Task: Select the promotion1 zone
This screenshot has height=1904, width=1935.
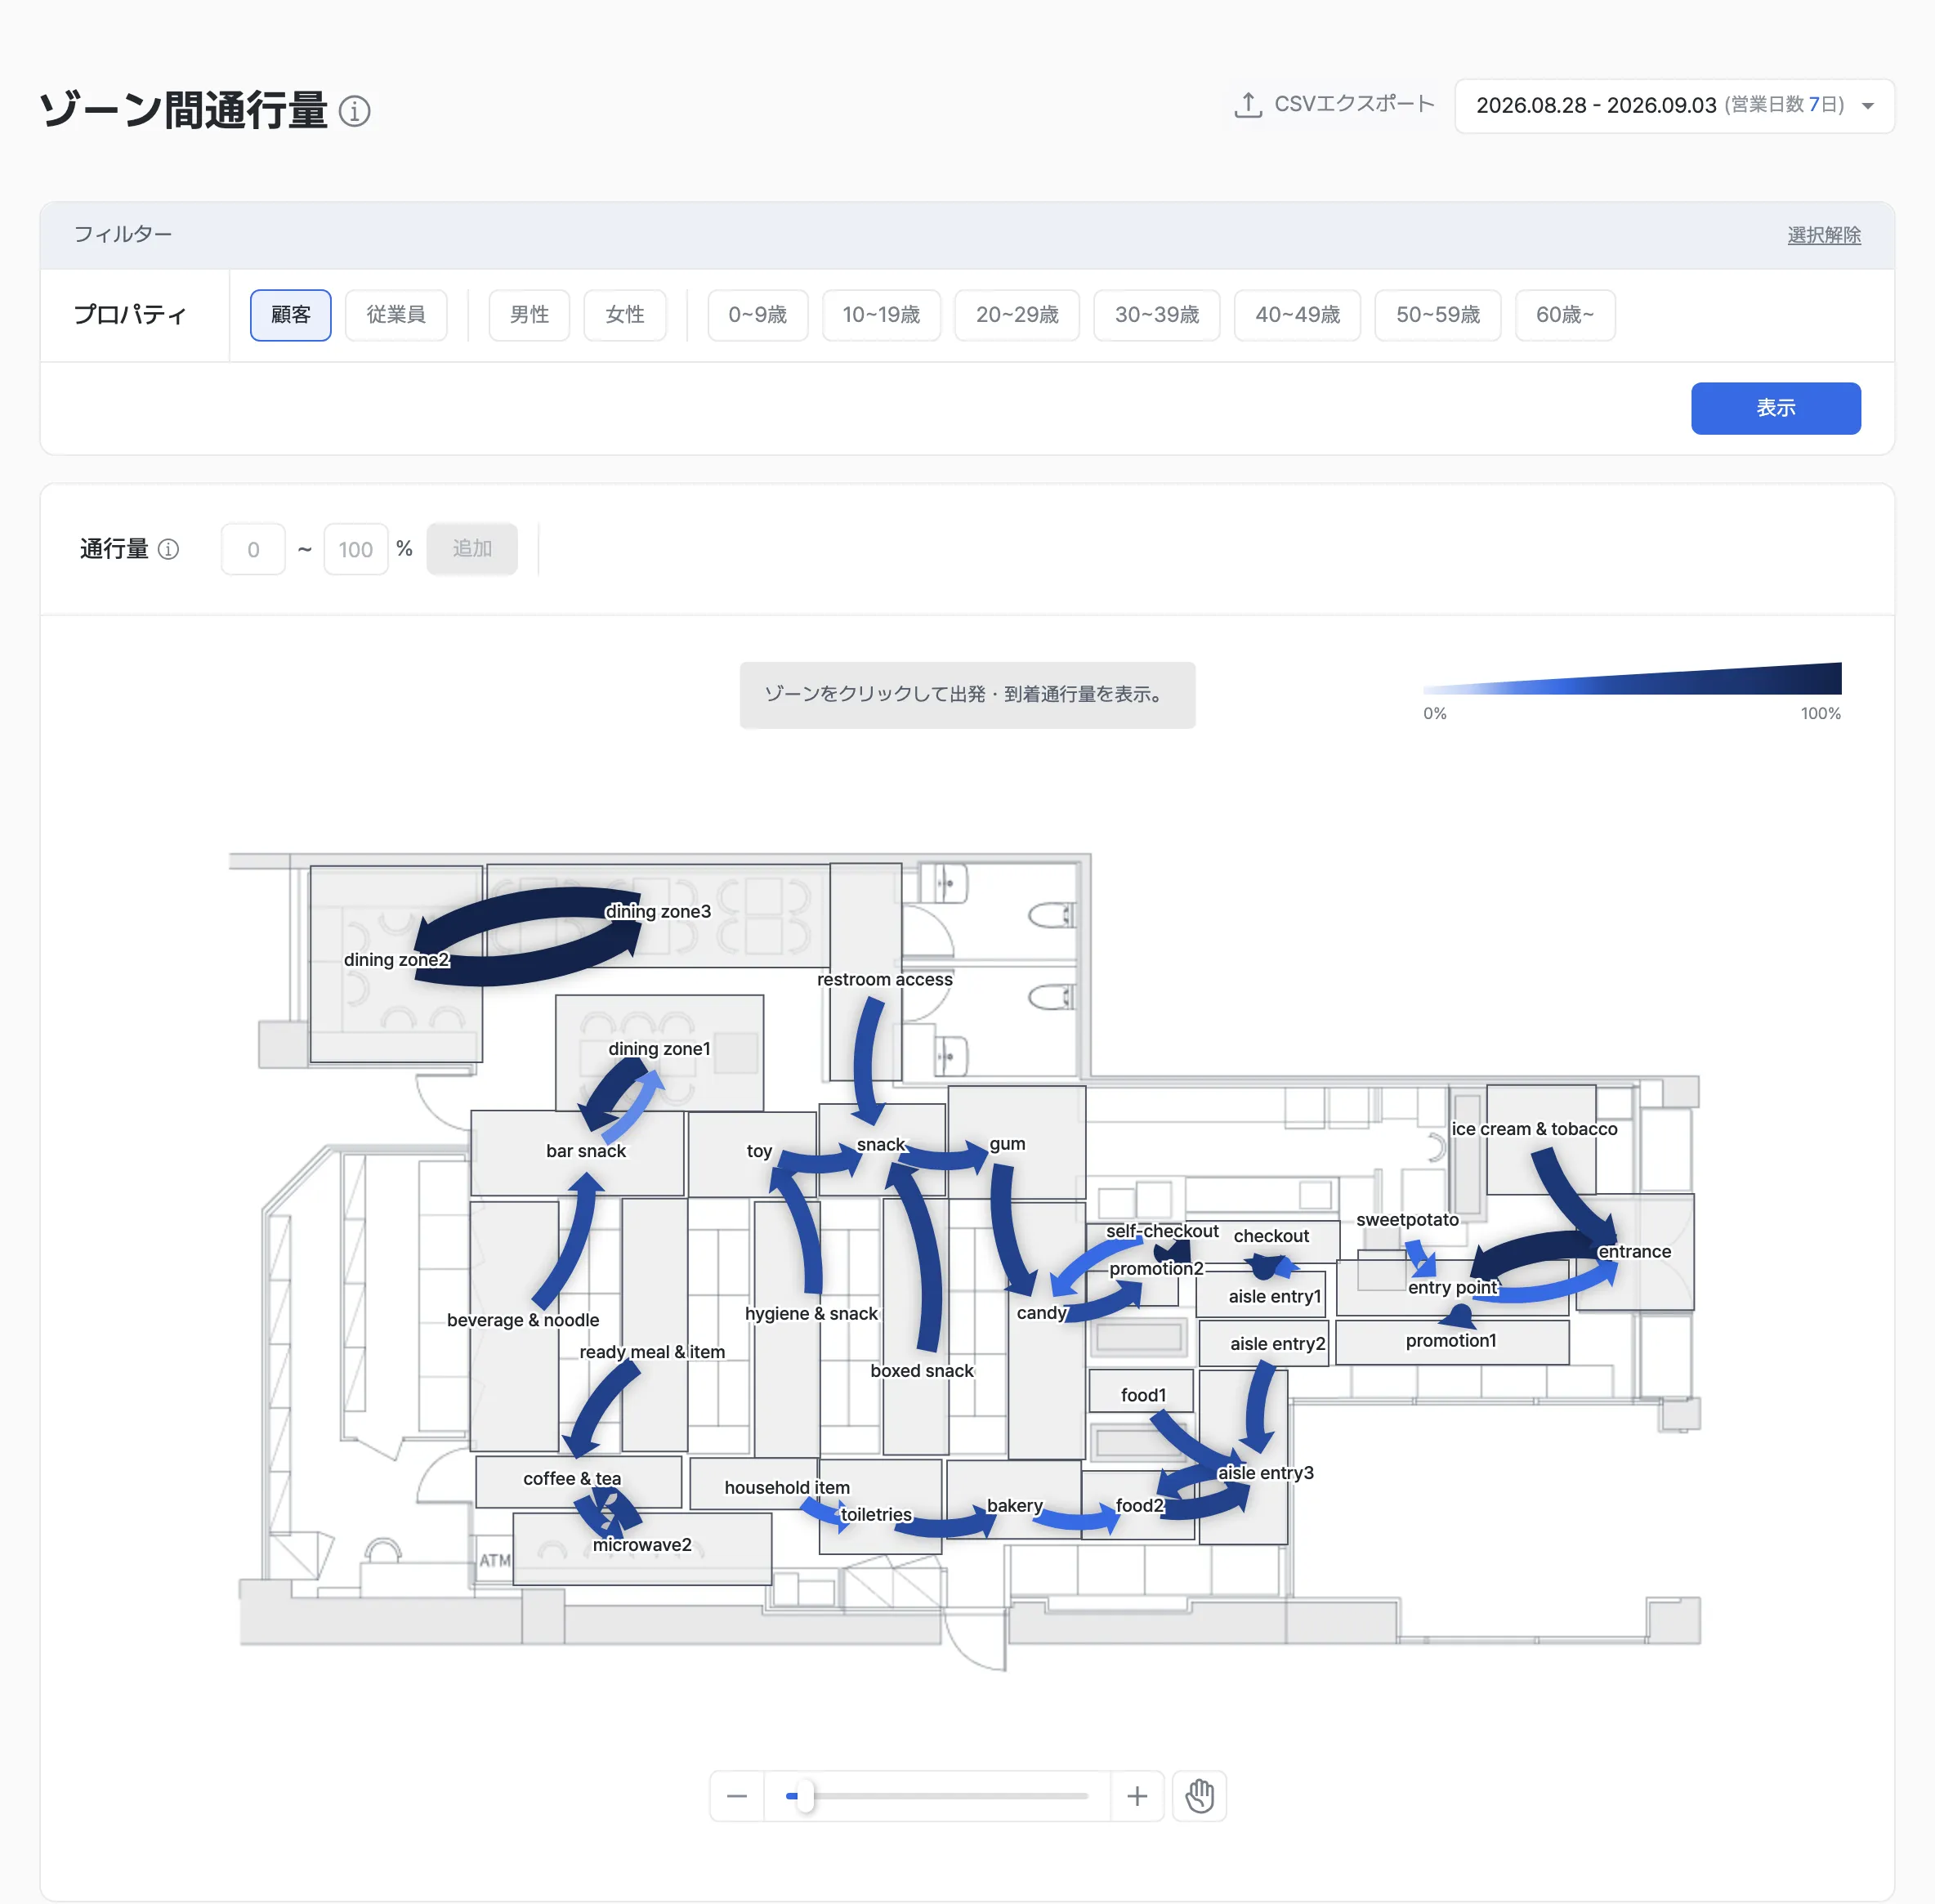Action: tap(1452, 1342)
